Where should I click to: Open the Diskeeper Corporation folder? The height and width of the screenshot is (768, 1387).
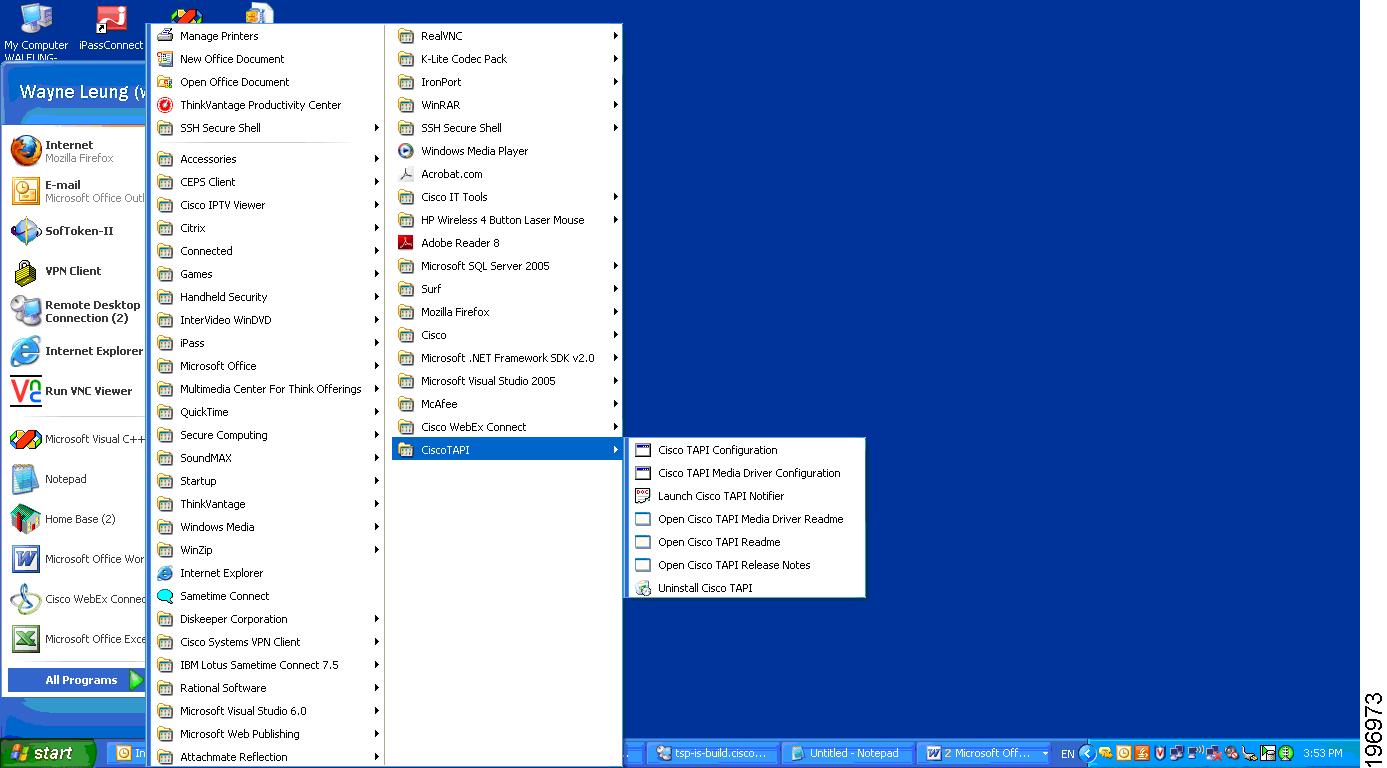click(x=267, y=619)
